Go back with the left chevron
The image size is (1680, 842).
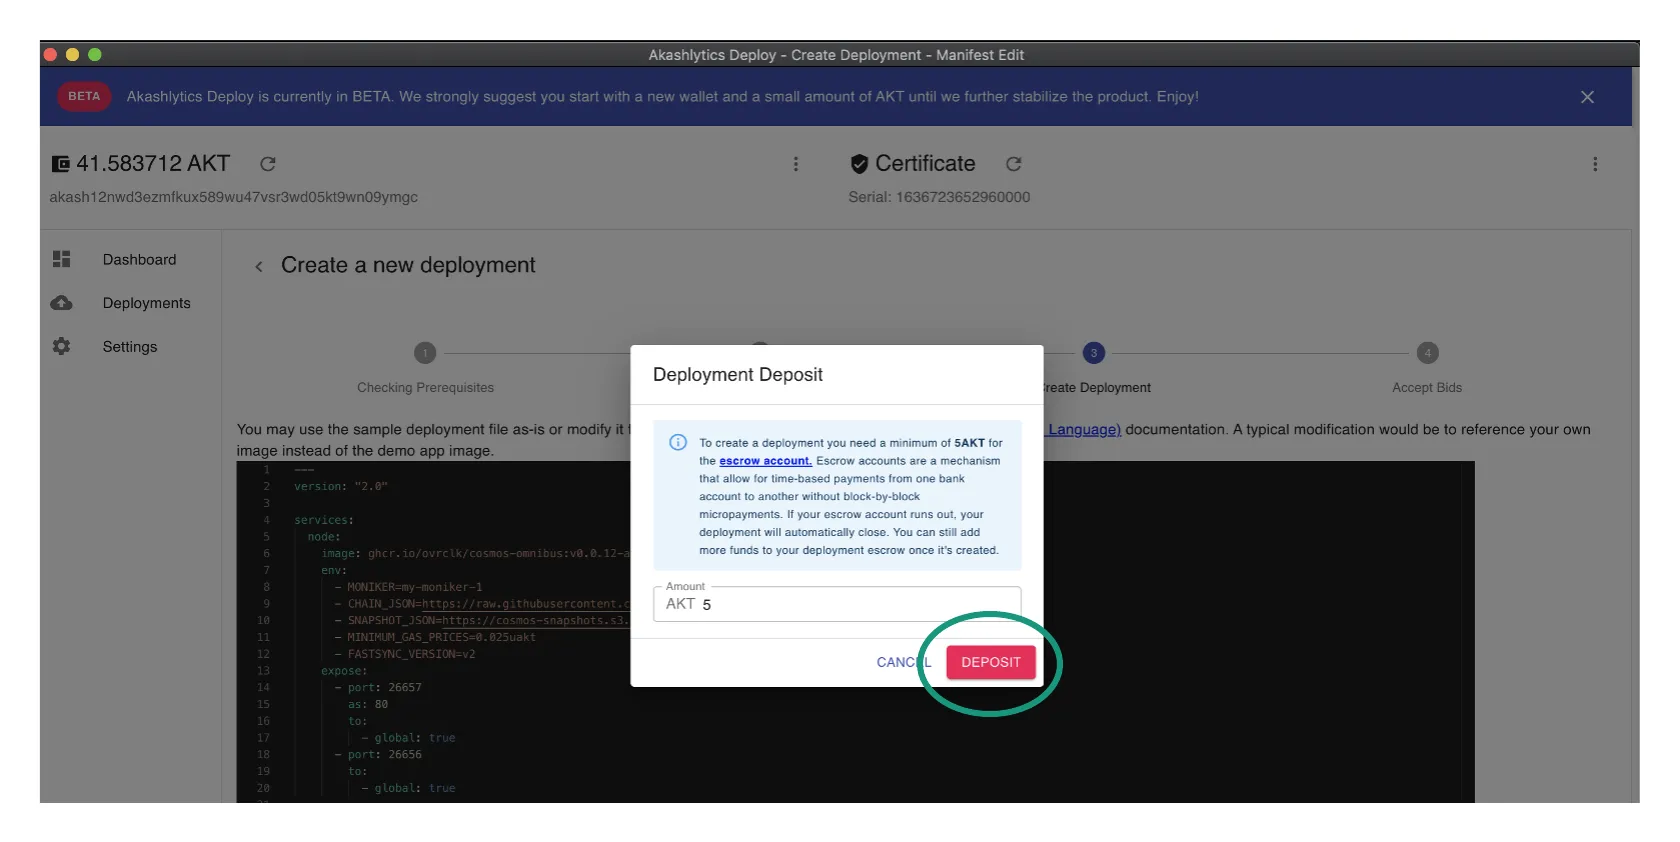[259, 266]
